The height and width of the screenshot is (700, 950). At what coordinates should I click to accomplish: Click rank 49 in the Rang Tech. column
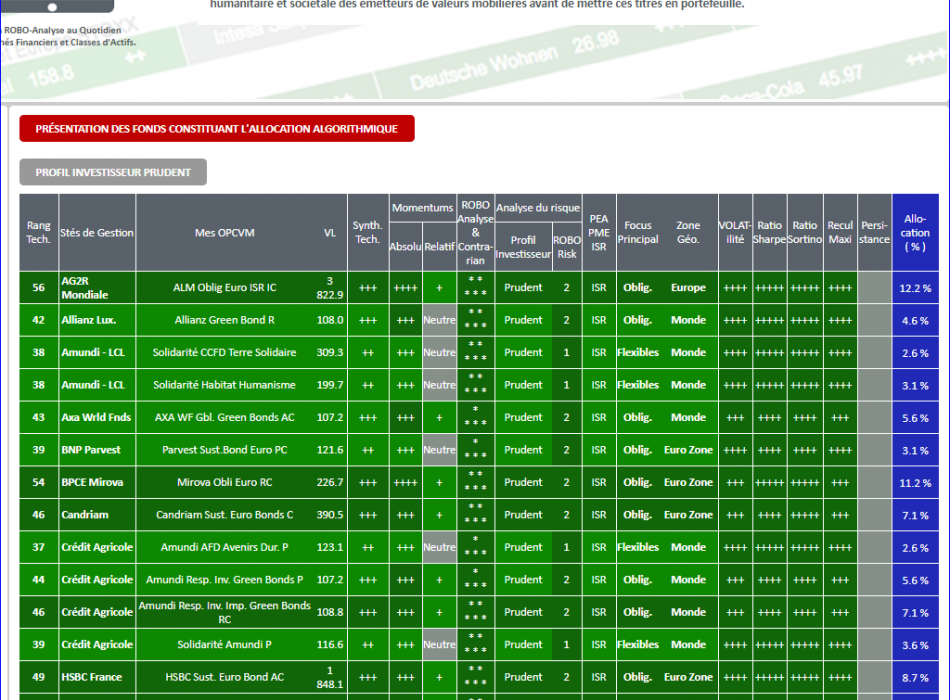[x=38, y=677]
